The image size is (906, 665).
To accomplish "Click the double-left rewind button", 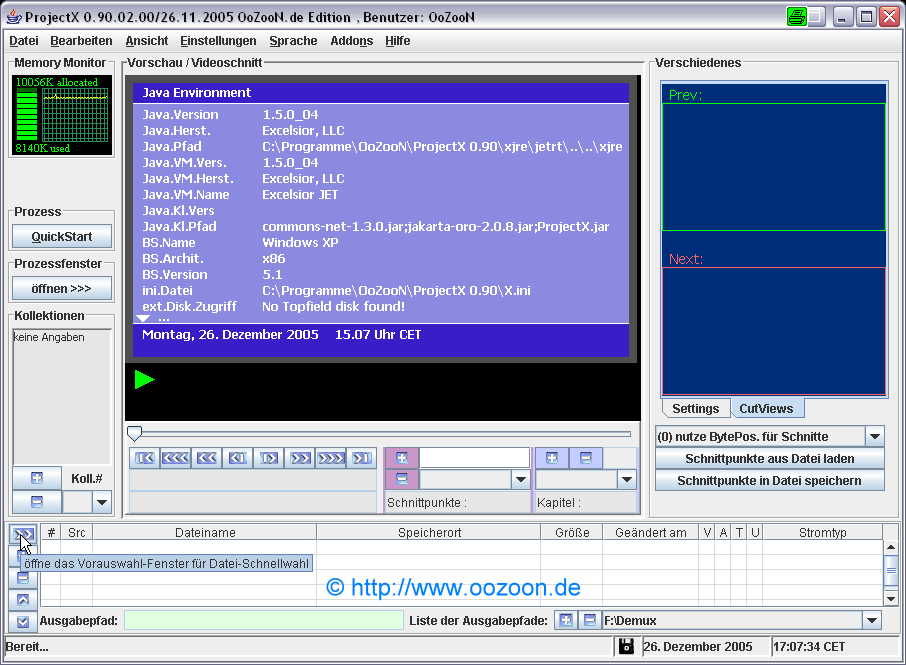I will pos(207,458).
